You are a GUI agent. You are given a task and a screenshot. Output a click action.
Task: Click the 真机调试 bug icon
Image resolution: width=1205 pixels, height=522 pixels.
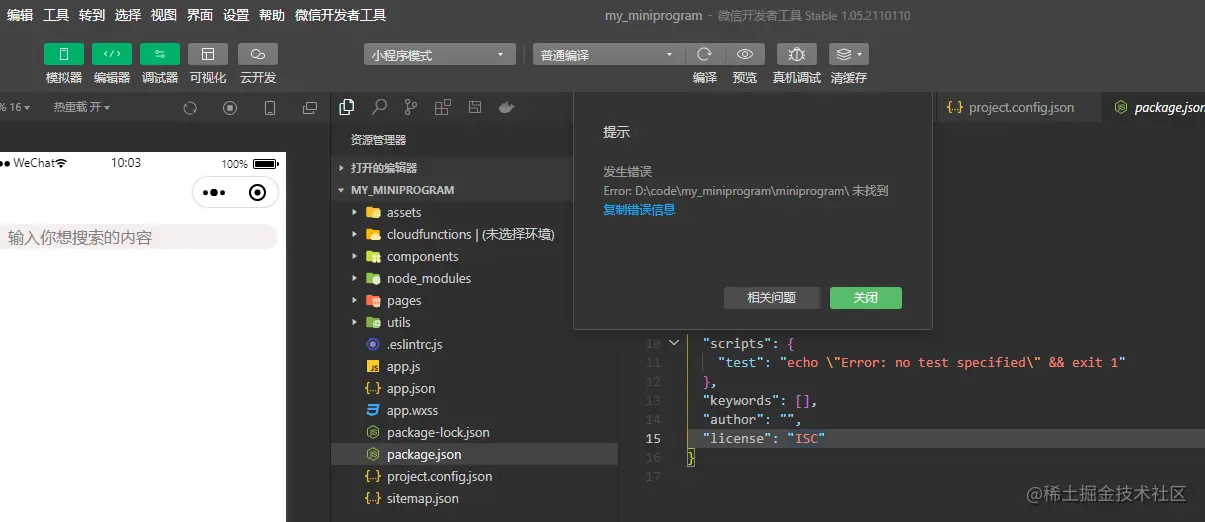click(x=797, y=54)
